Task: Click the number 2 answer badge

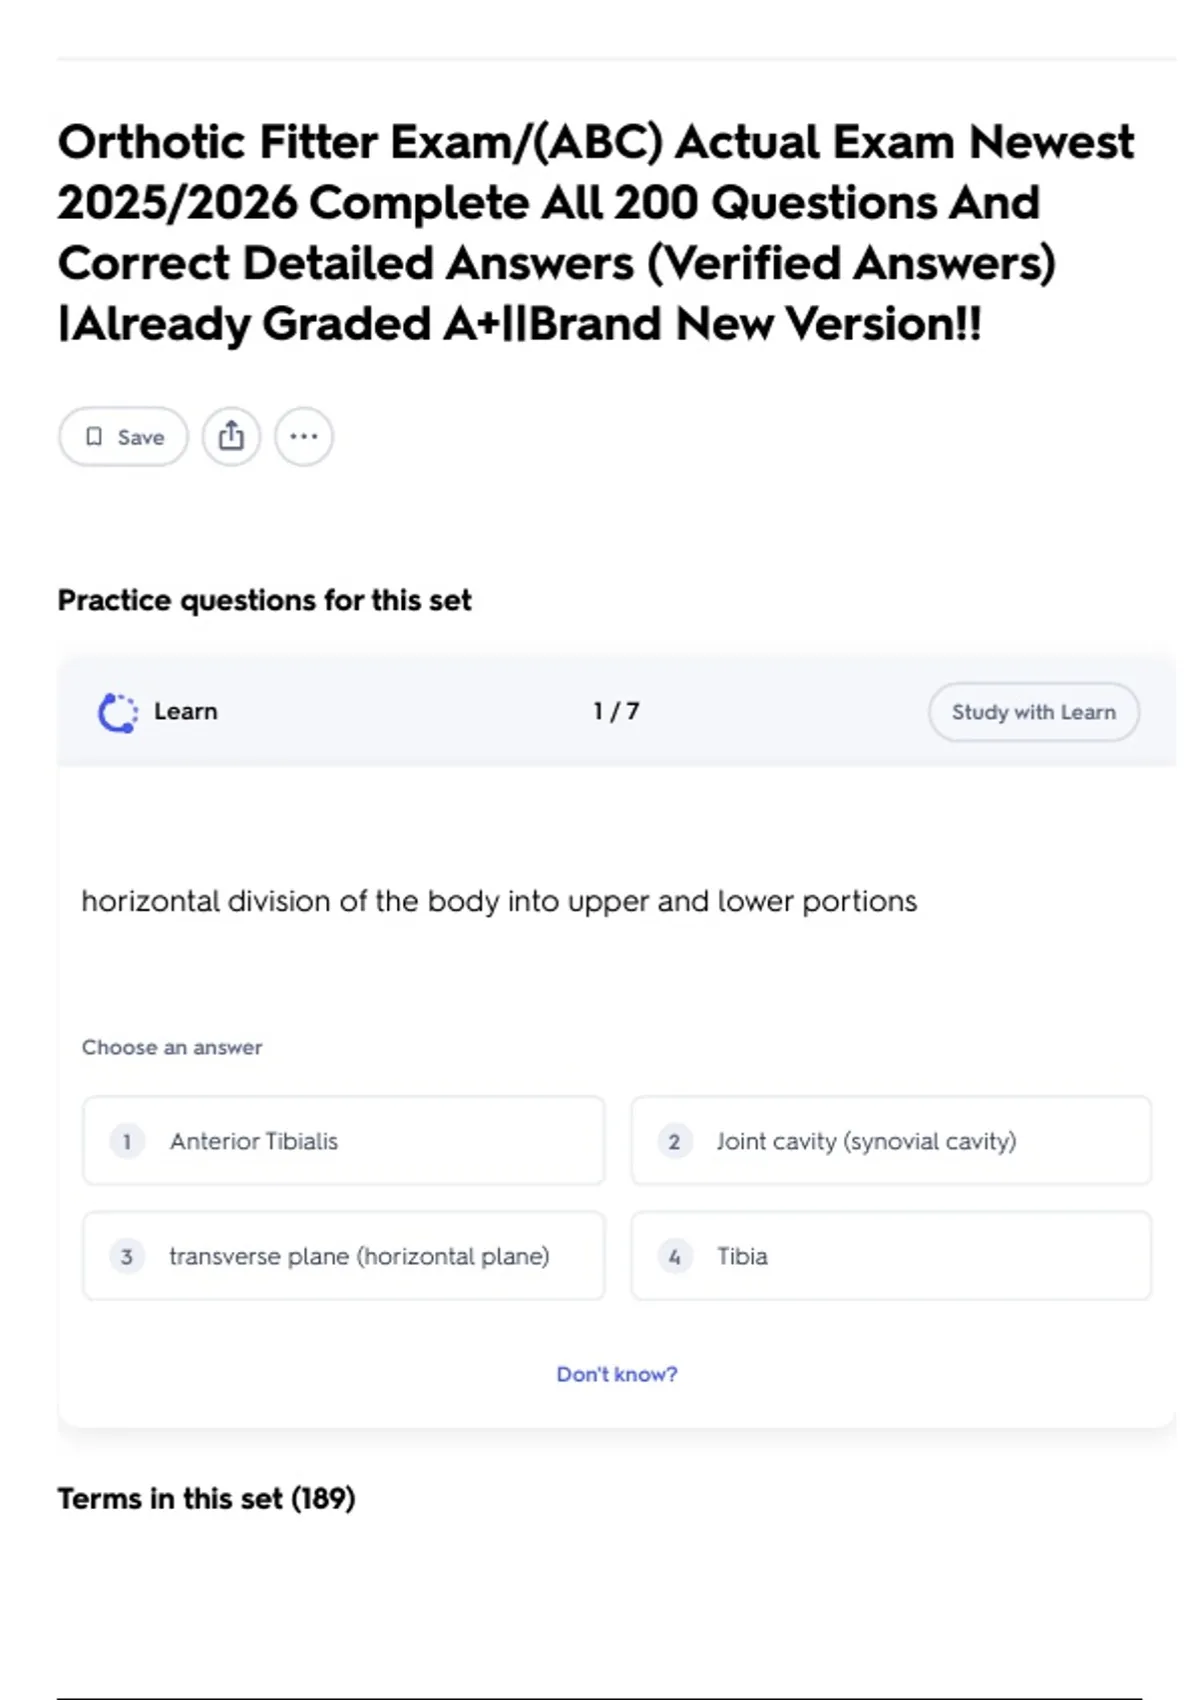Action: point(674,1142)
